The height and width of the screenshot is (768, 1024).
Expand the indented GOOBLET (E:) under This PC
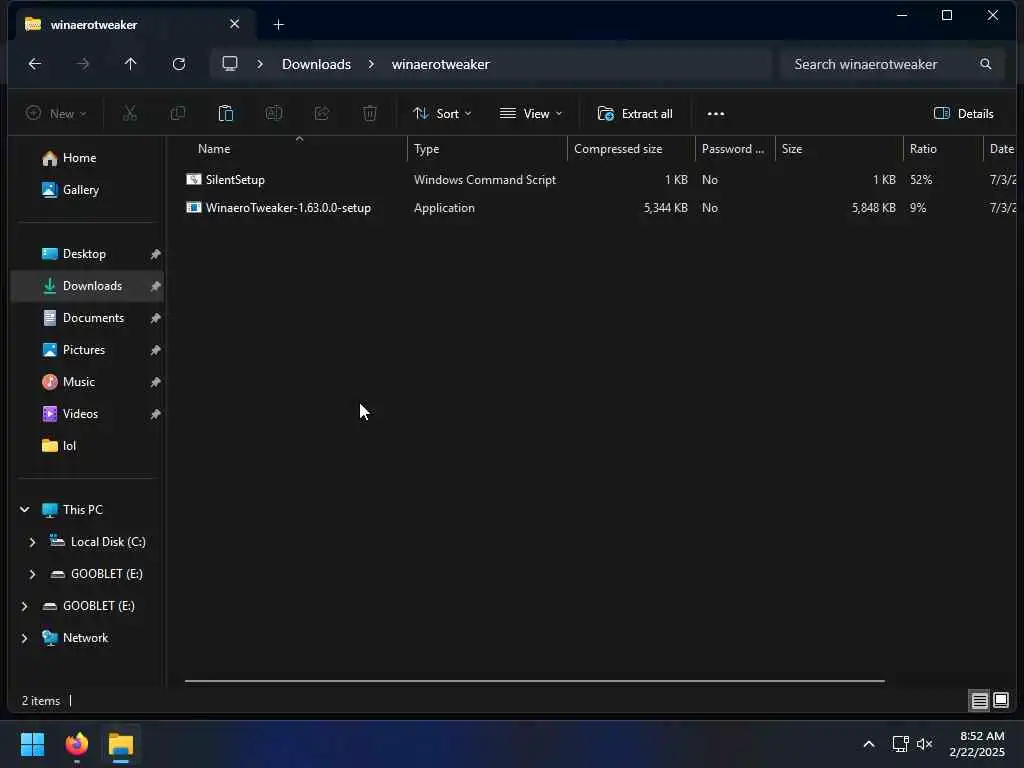pos(32,574)
